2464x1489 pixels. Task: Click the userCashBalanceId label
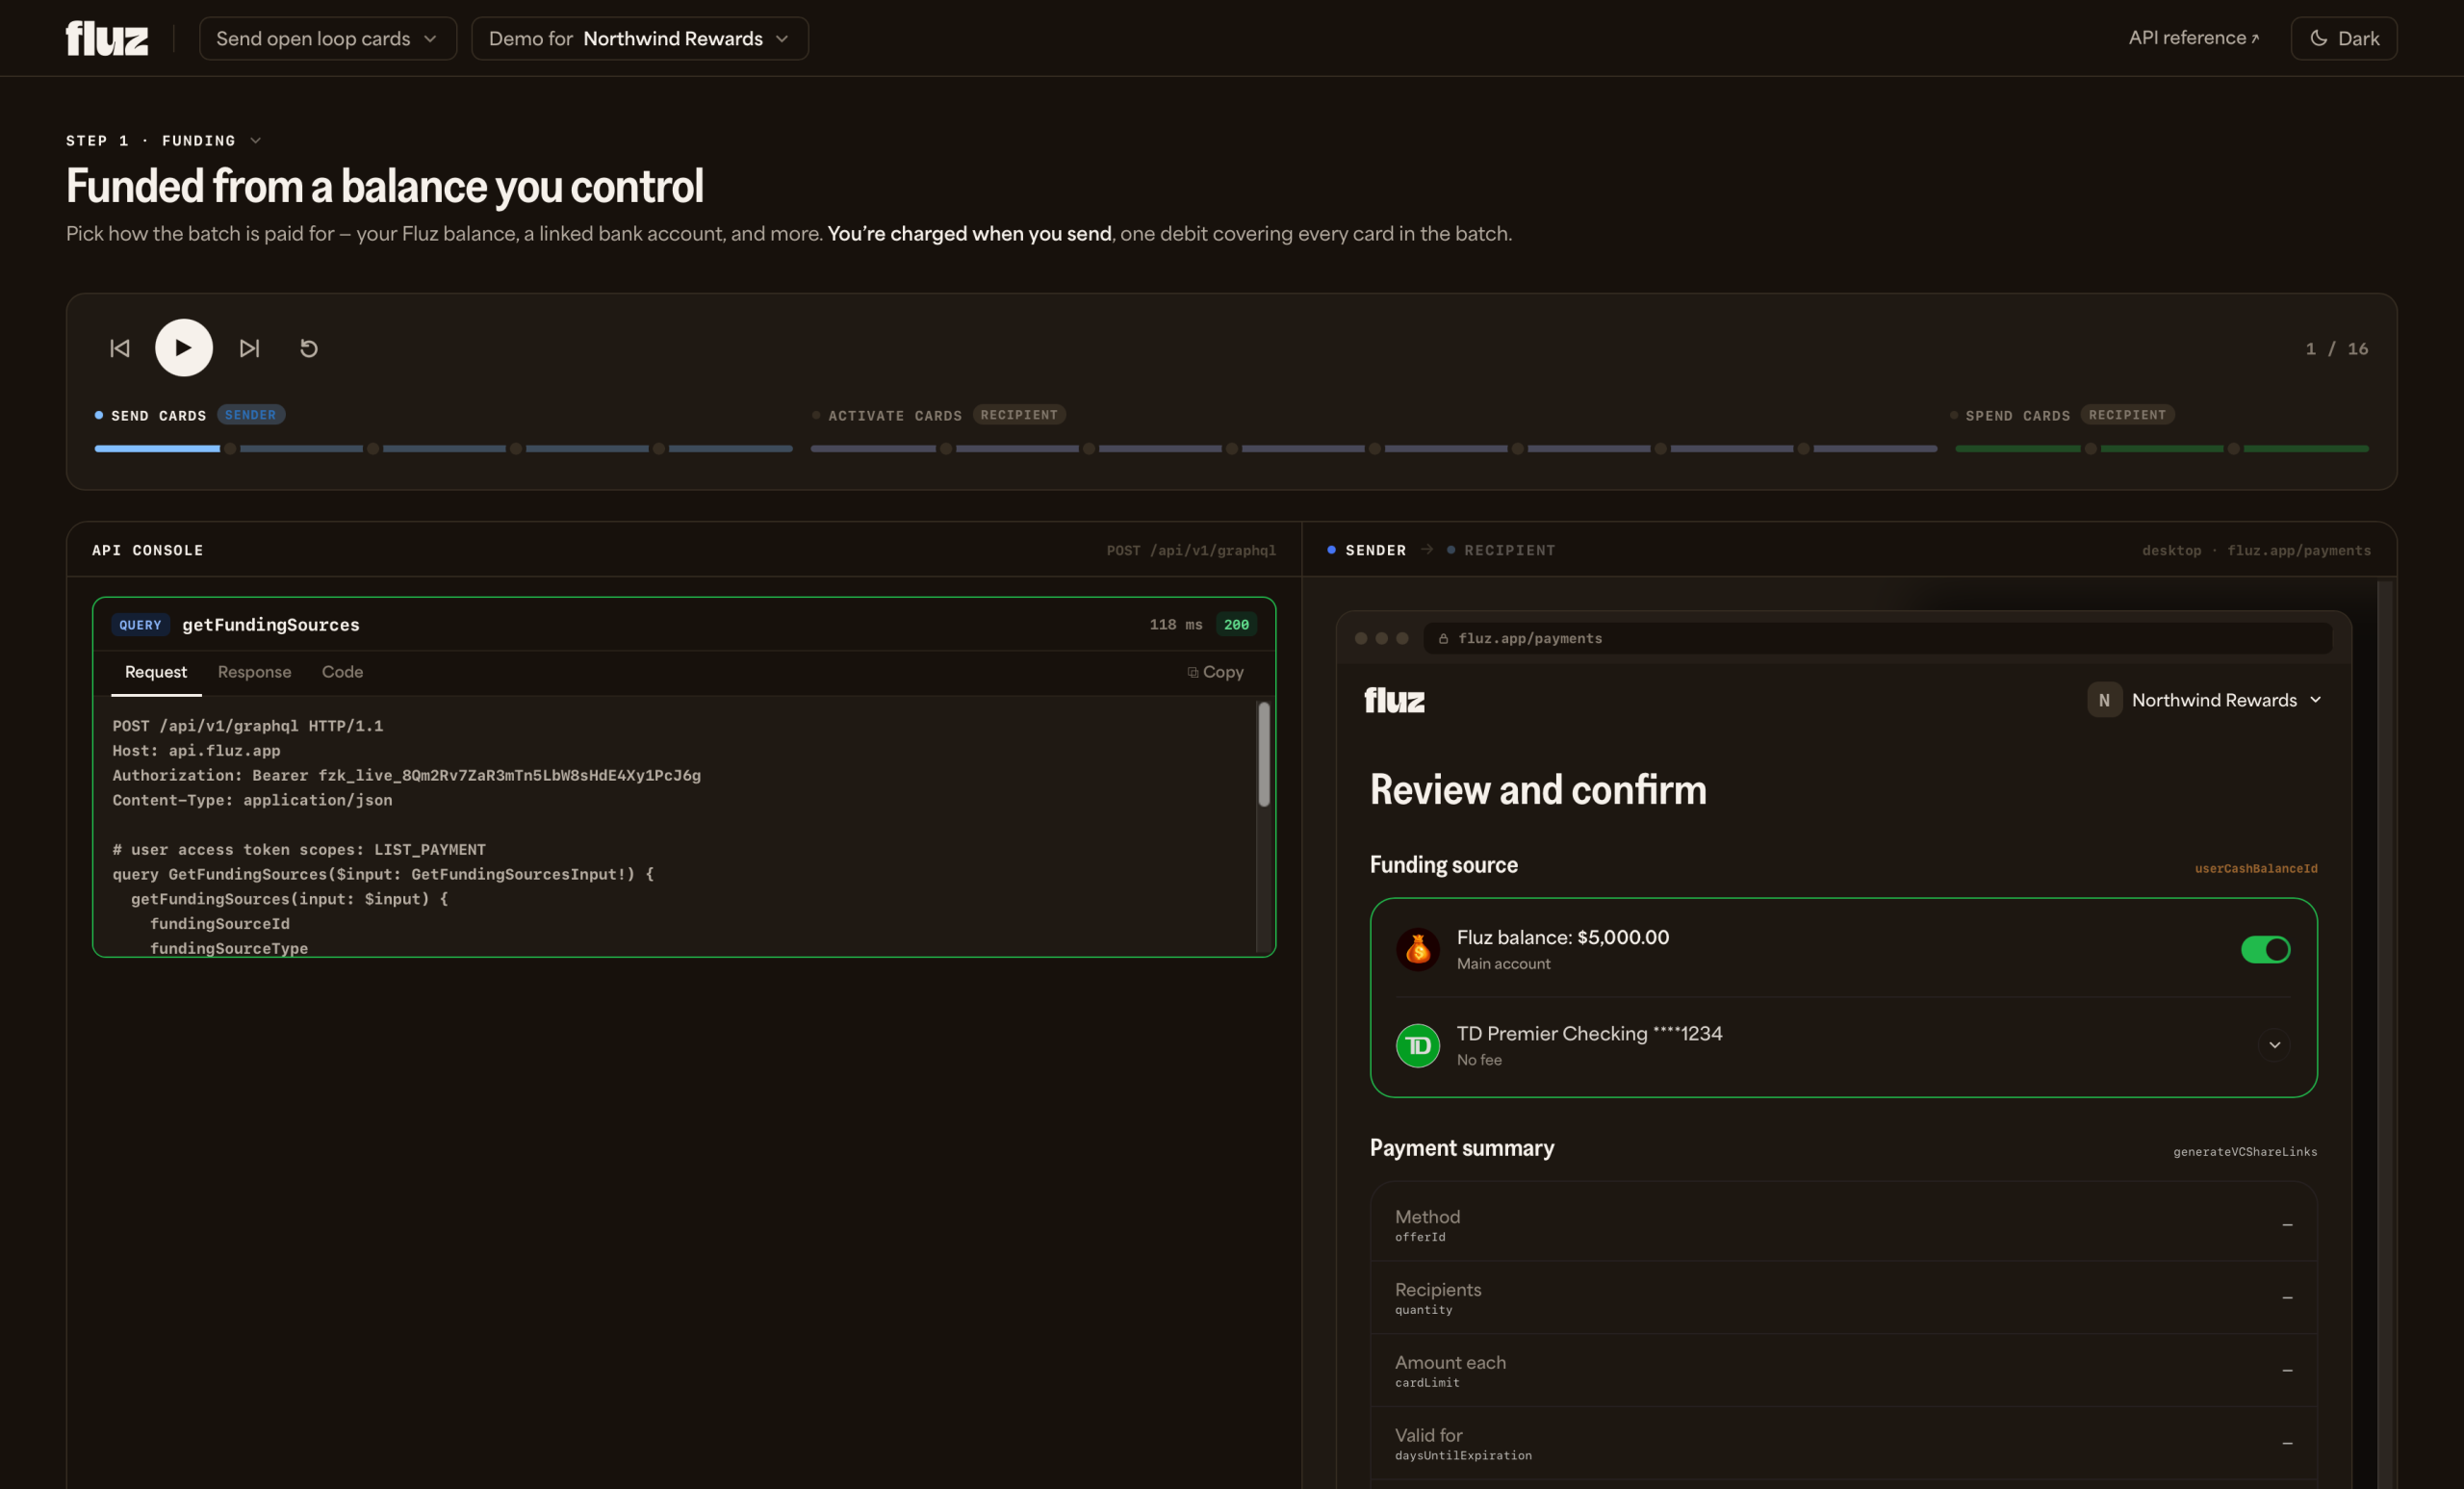coord(2256,868)
